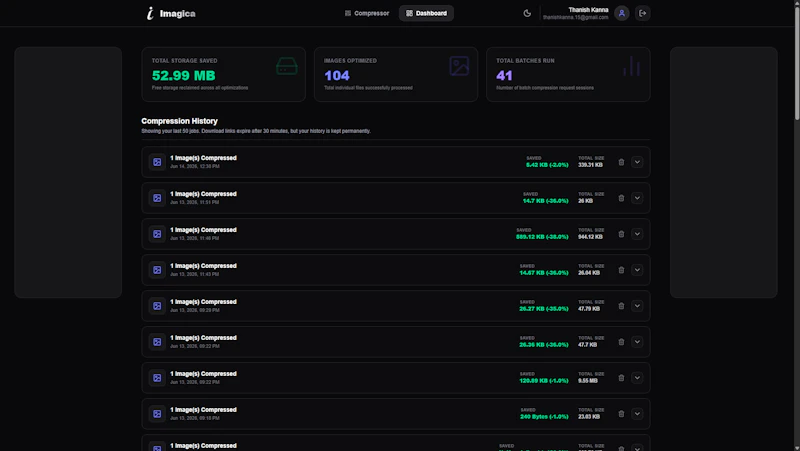Click the 5.42 KB (-2.0%) saved value
This screenshot has height=451, width=800.
547,165
